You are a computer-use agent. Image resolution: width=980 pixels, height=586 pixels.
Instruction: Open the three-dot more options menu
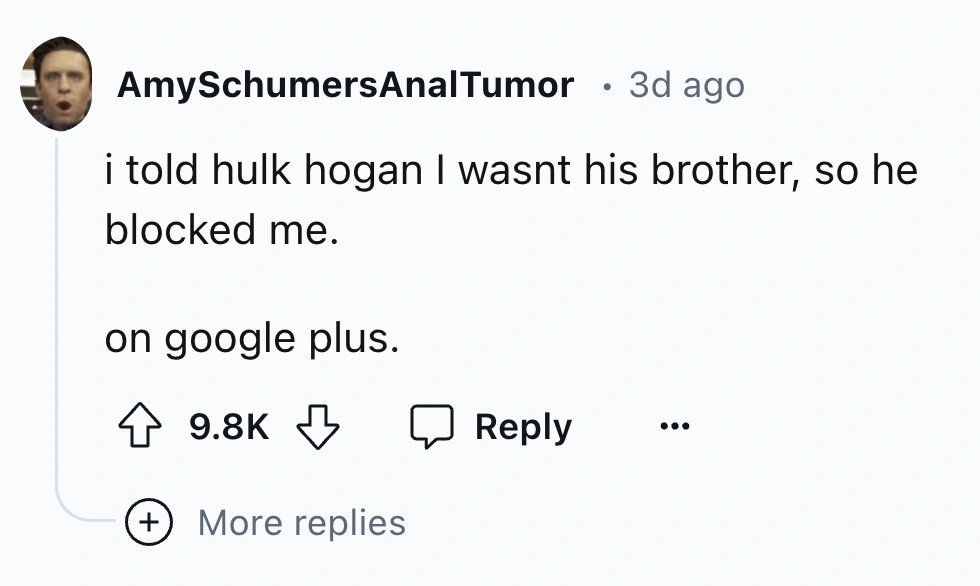tap(676, 427)
